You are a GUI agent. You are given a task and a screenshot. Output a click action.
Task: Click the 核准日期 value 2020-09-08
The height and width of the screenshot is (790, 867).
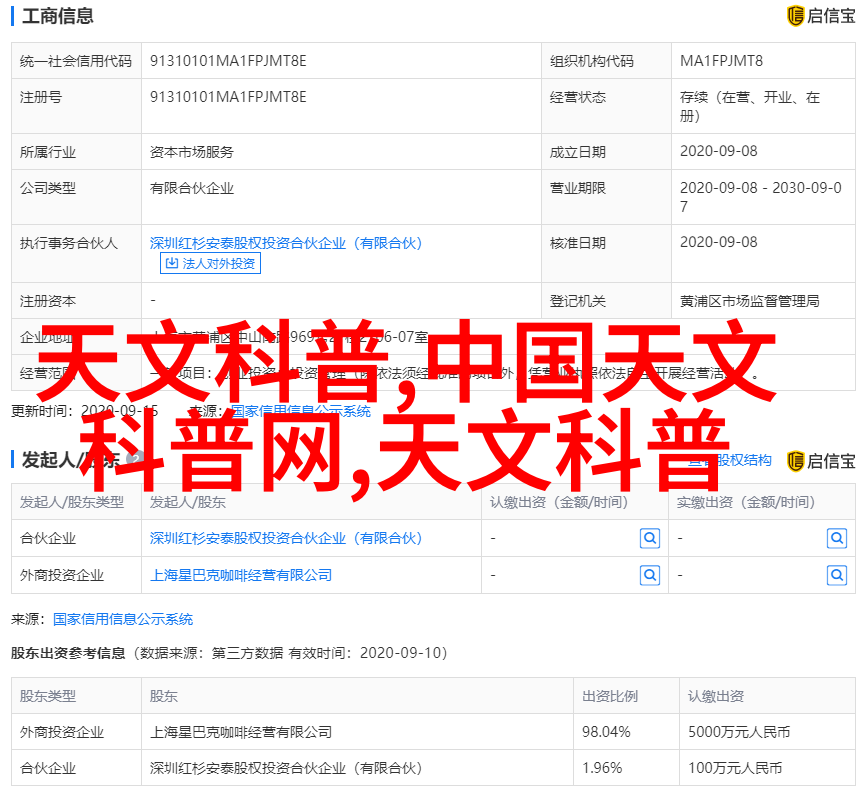pyautogui.click(x=718, y=242)
